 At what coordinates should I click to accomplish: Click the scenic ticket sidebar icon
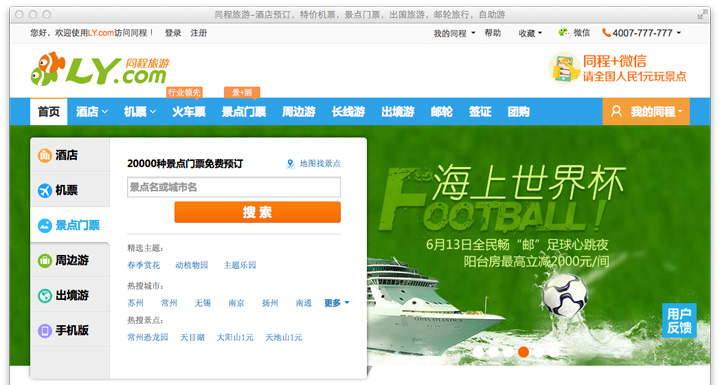point(45,226)
